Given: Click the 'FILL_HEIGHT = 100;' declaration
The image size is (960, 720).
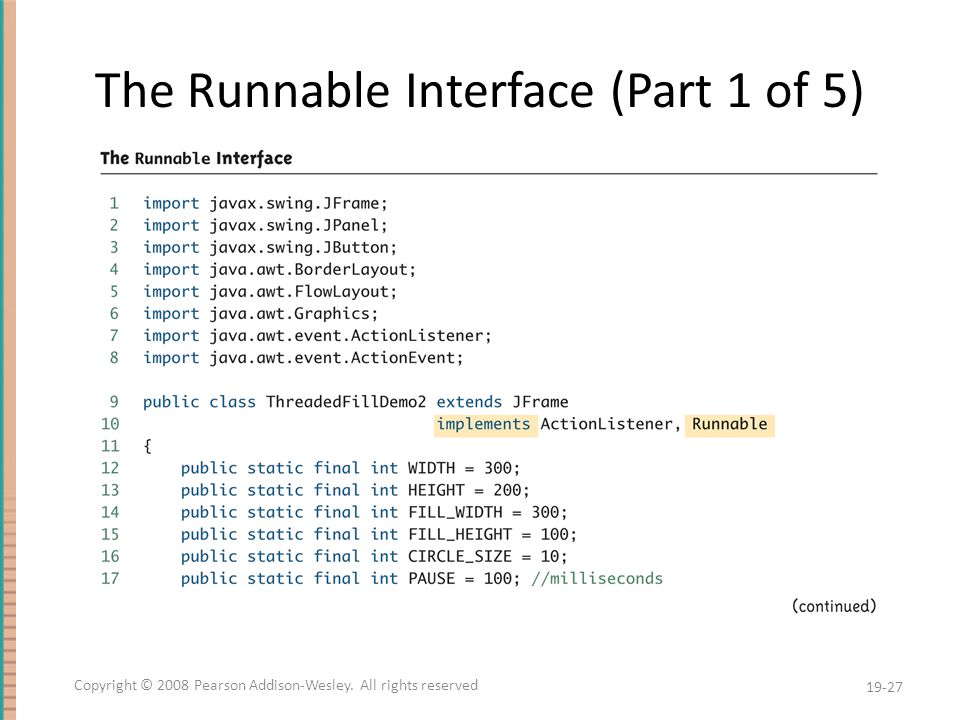Looking at the screenshot, I should pyautogui.click(x=492, y=534).
